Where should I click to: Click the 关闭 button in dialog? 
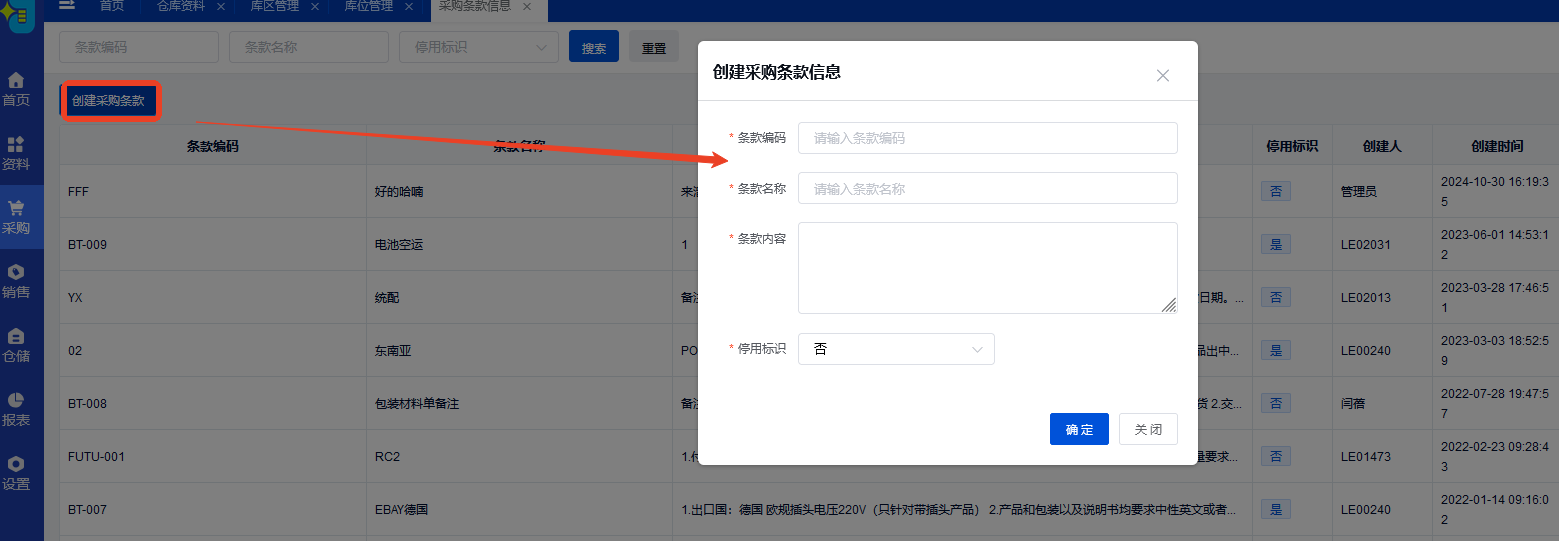[1148, 429]
